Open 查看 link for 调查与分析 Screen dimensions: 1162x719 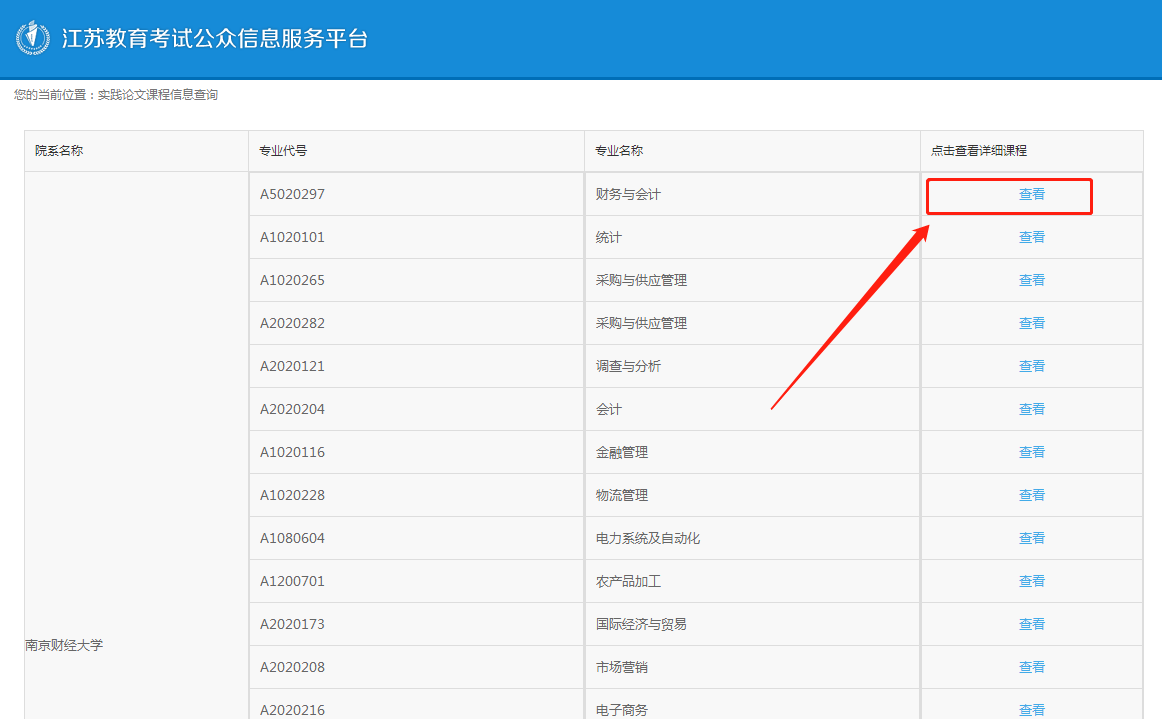click(x=1031, y=367)
